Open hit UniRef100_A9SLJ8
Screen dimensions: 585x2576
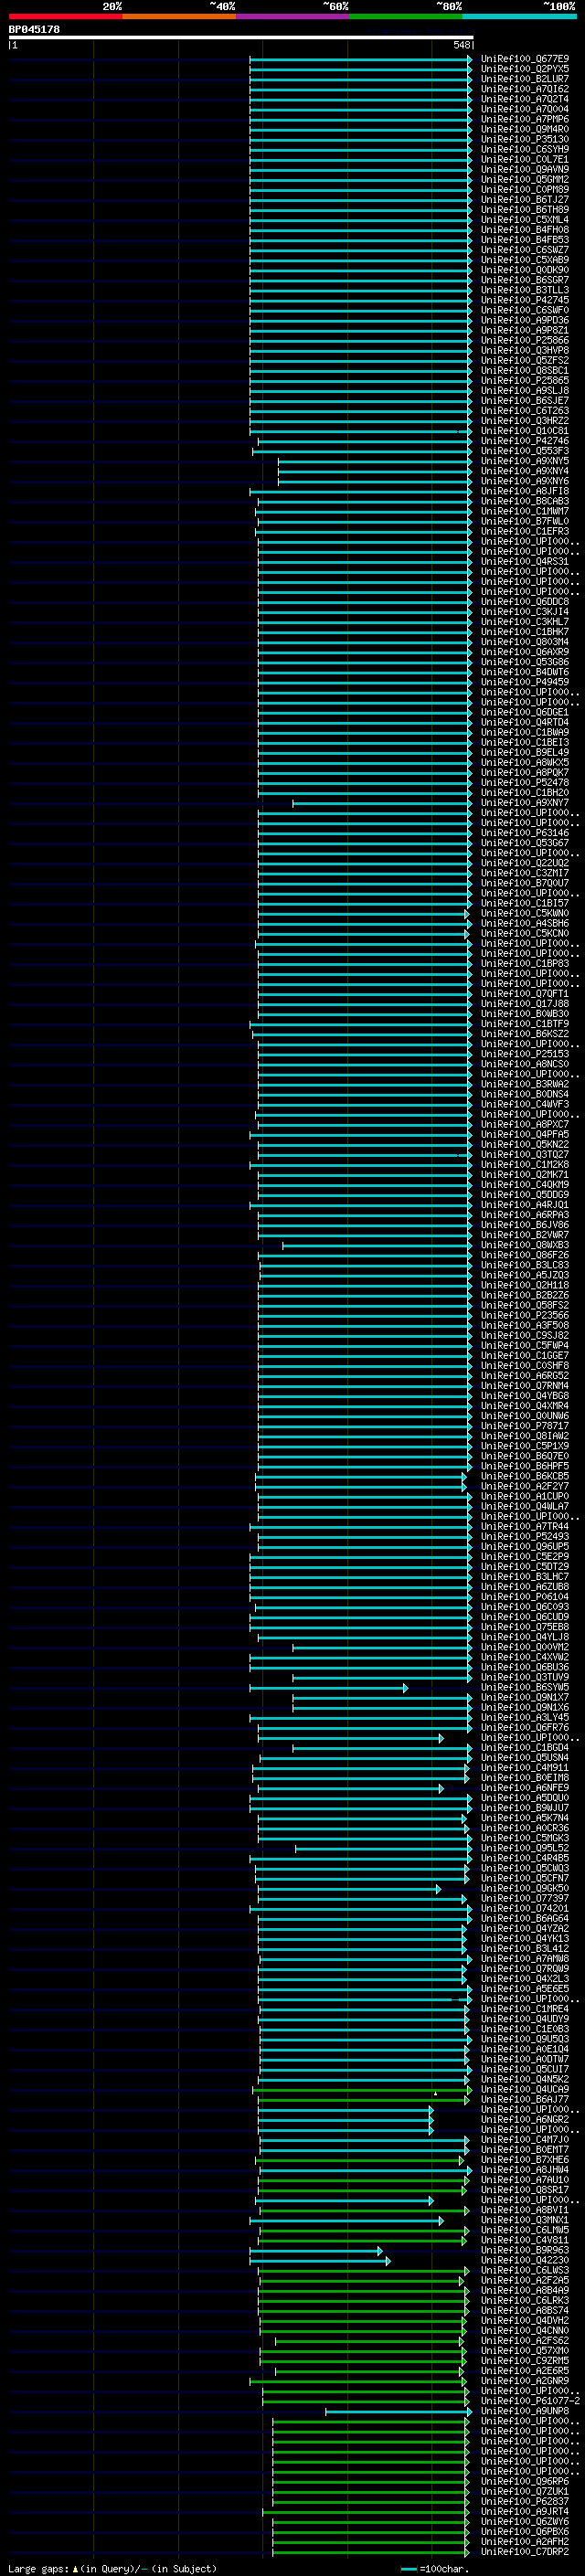click(x=524, y=391)
